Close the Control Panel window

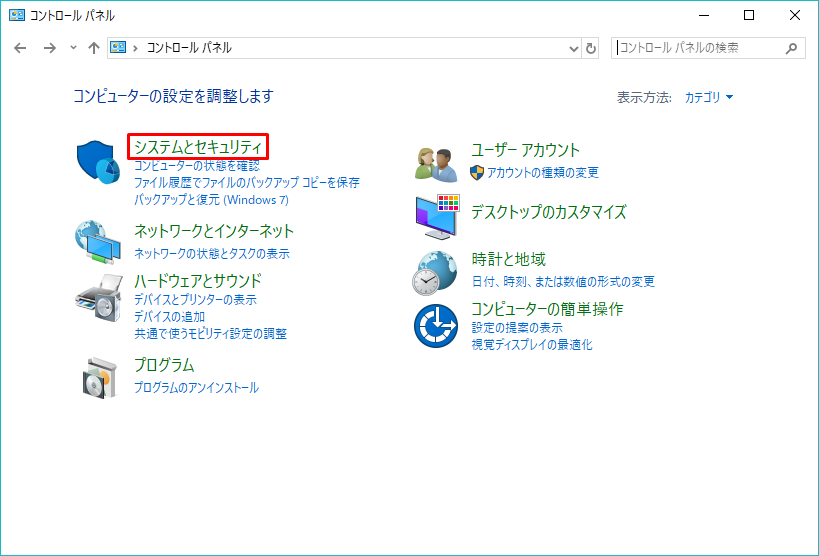[794, 15]
